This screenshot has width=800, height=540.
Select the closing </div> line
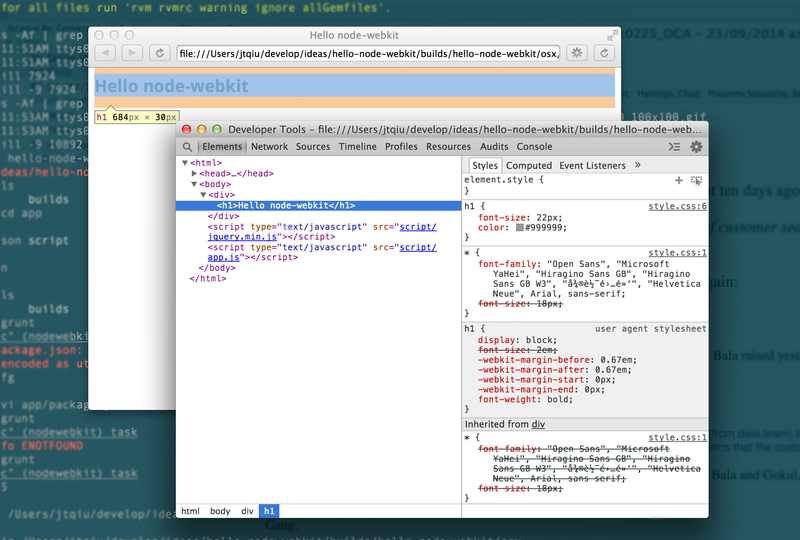click(x=223, y=216)
